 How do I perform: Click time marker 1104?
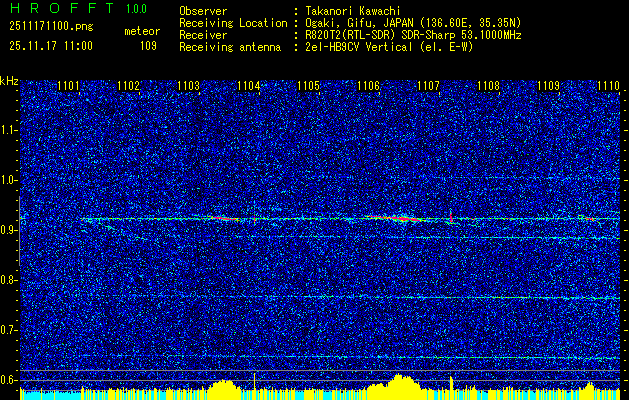click(x=248, y=86)
